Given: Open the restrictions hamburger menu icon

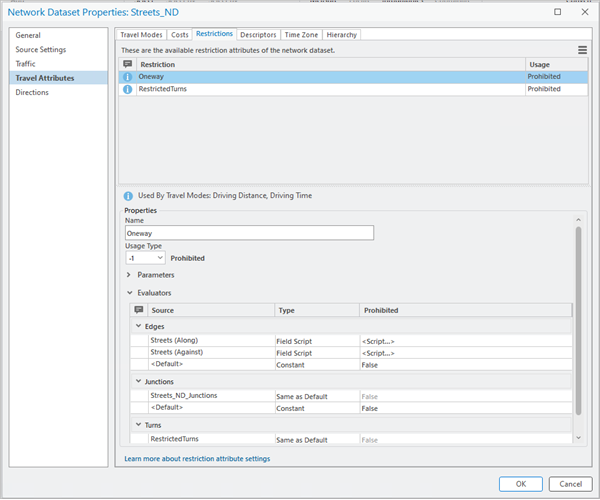Looking at the screenshot, I should tap(582, 50).
